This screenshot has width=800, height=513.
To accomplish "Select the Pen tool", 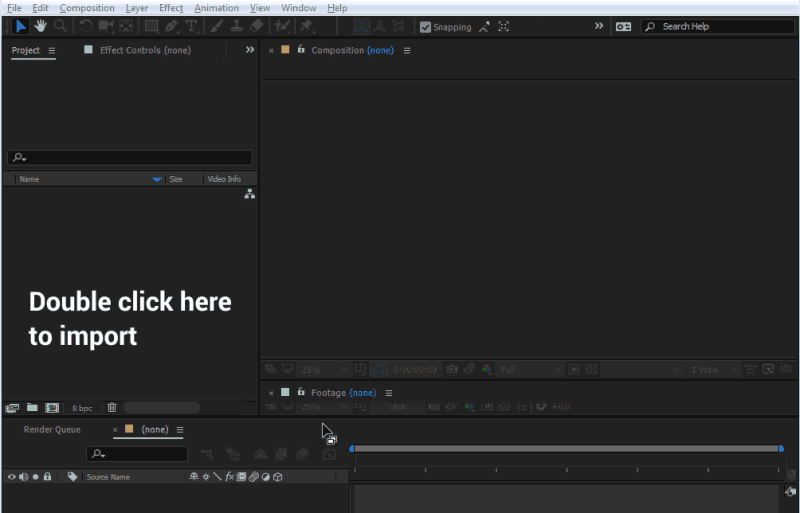I will [x=171, y=26].
